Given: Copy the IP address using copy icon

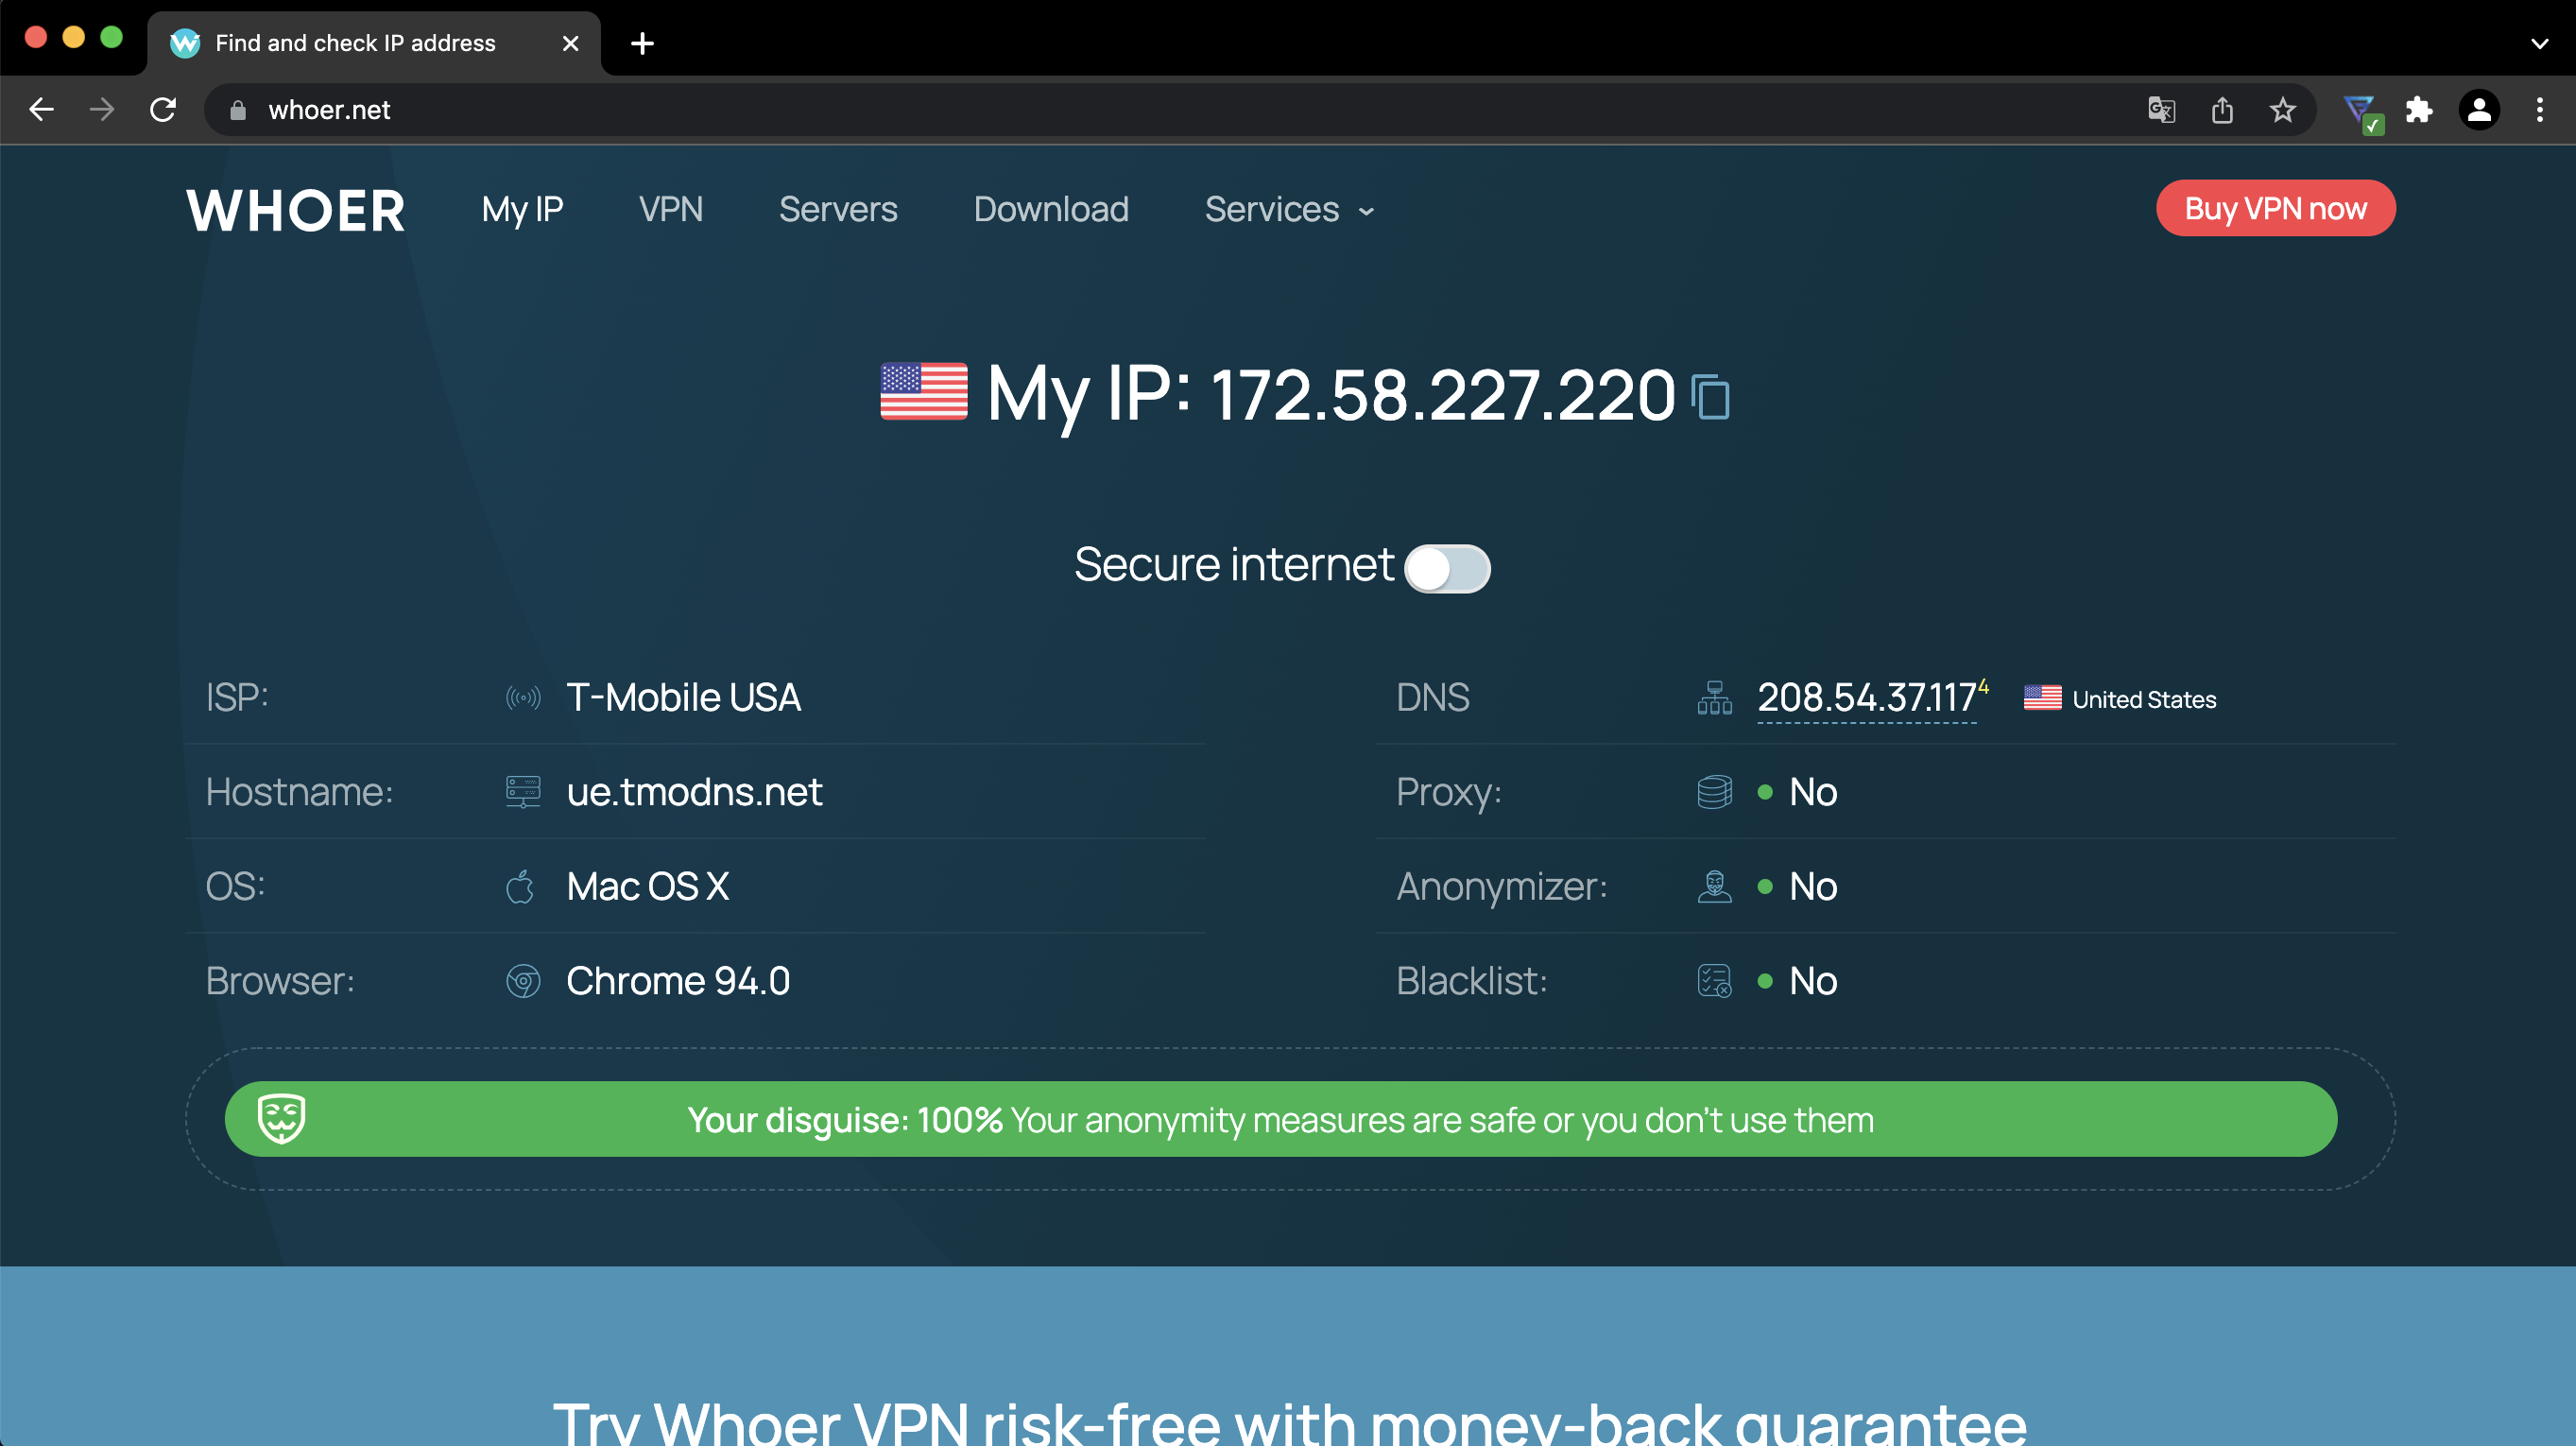Looking at the screenshot, I should pyautogui.click(x=1710, y=397).
